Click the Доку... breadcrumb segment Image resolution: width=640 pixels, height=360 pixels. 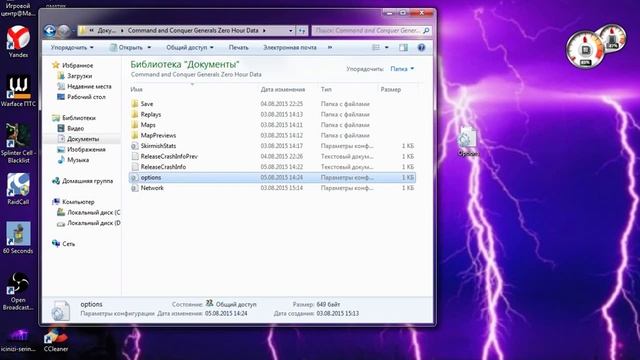pyautogui.click(x=106, y=31)
